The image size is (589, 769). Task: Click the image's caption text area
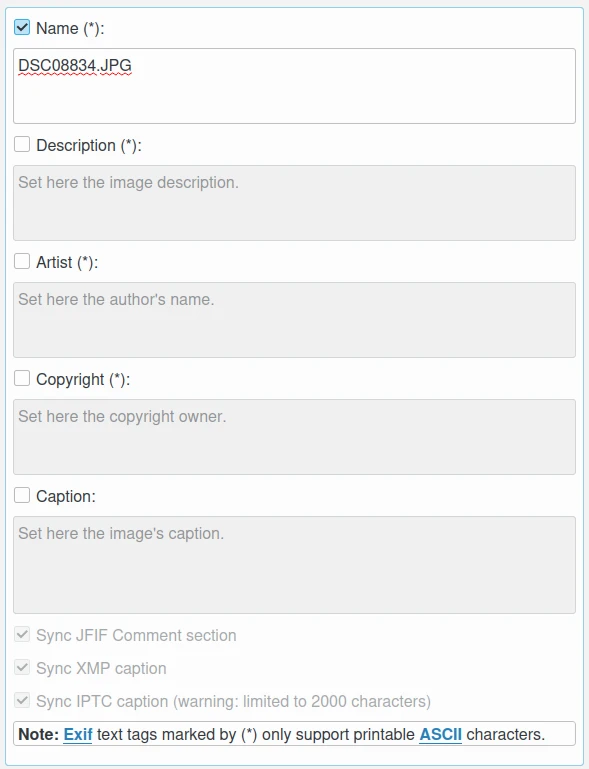294,564
